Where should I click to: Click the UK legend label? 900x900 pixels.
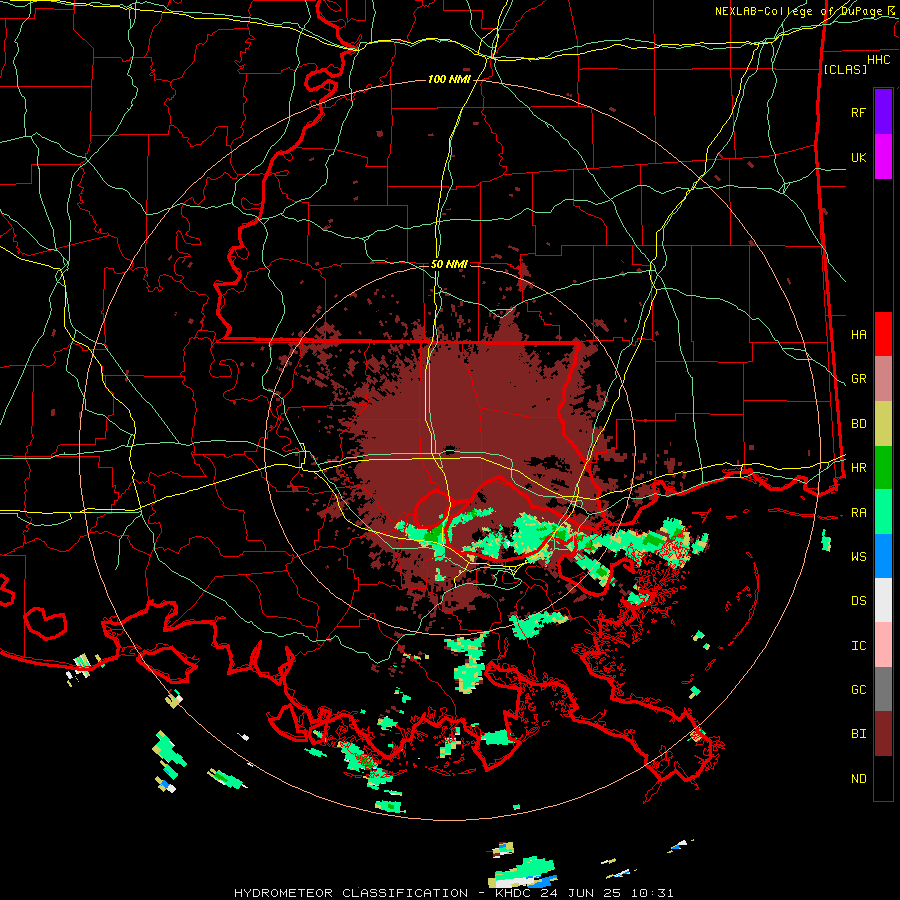[858, 157]
